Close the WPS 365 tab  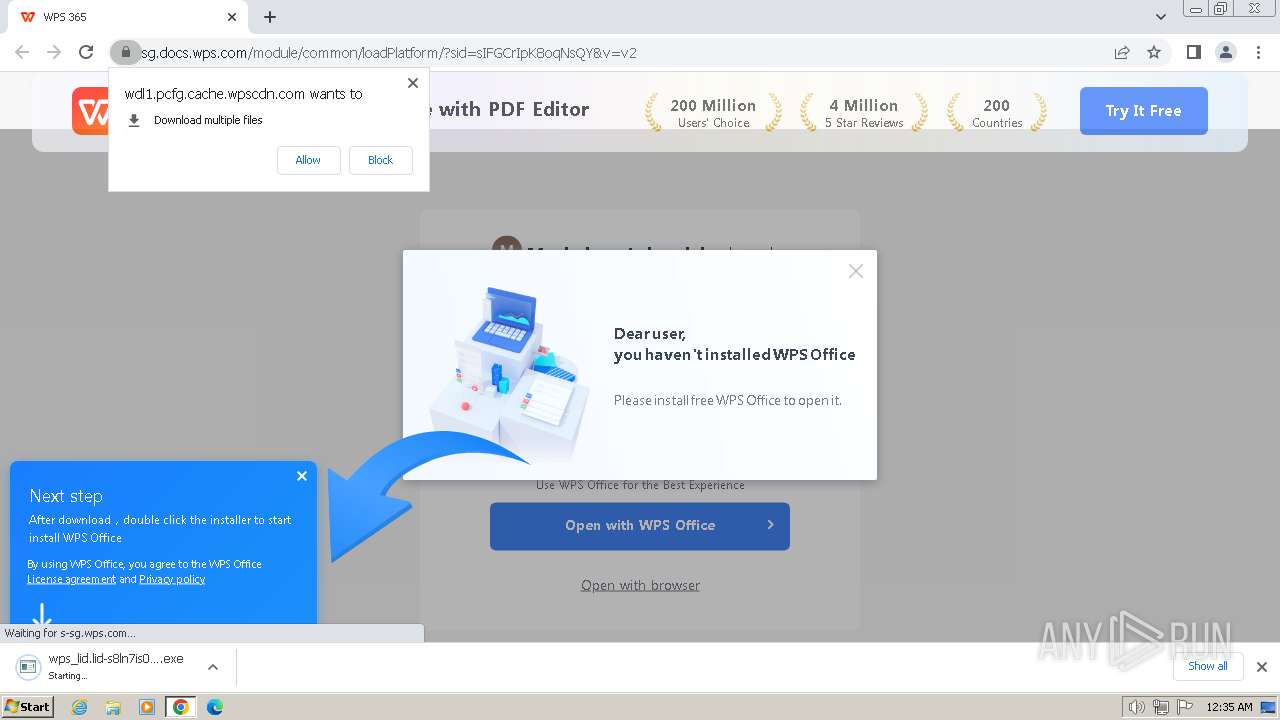pos(232,17)
